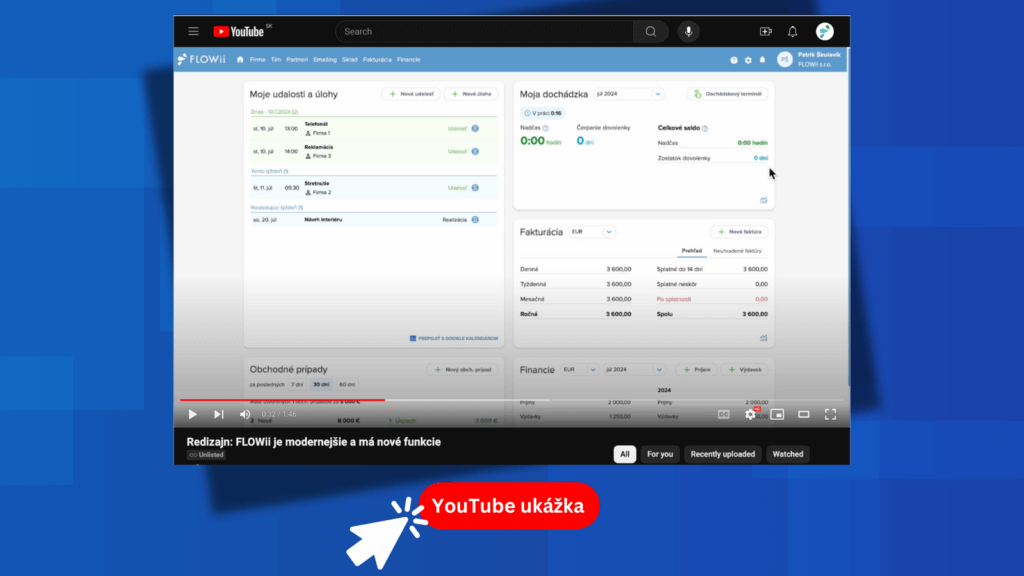Open the Financie menu in the blue bar
Viewport: 1024px width, 576px height.
(x=409, y=60)
